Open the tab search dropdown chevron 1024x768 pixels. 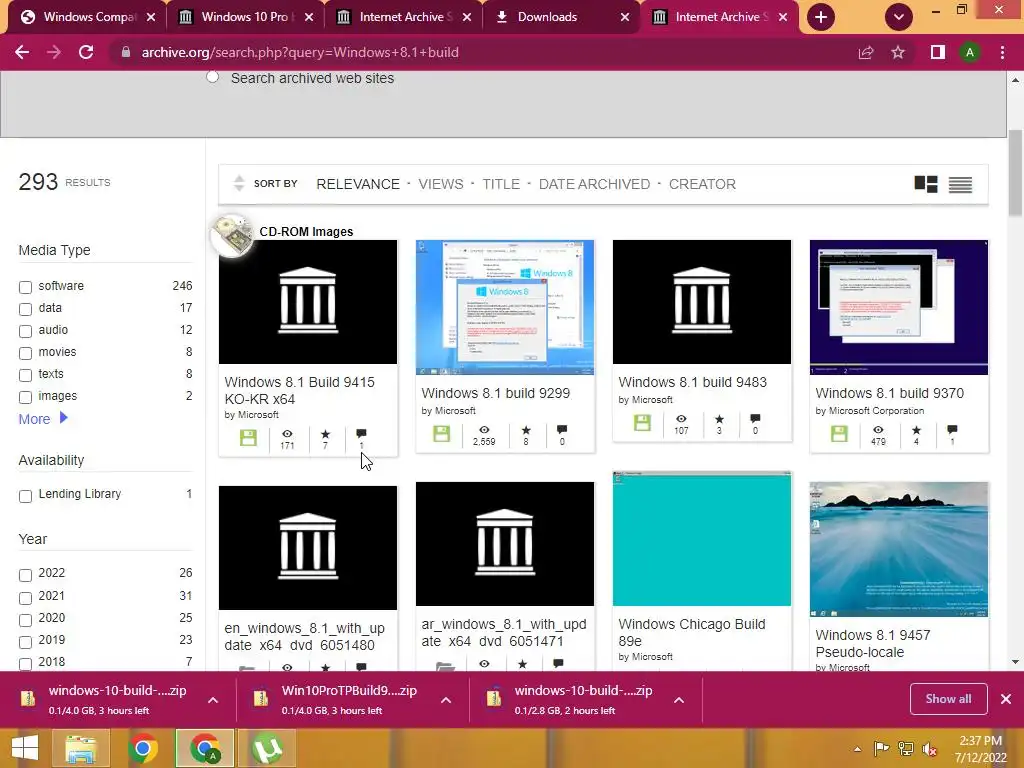pos(899,17)
